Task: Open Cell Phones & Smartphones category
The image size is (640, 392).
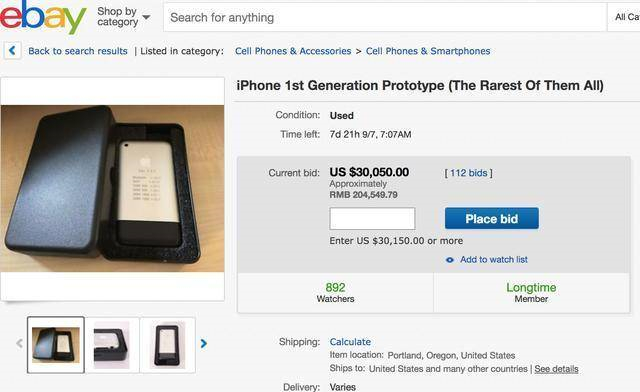Action: point(428,51)
